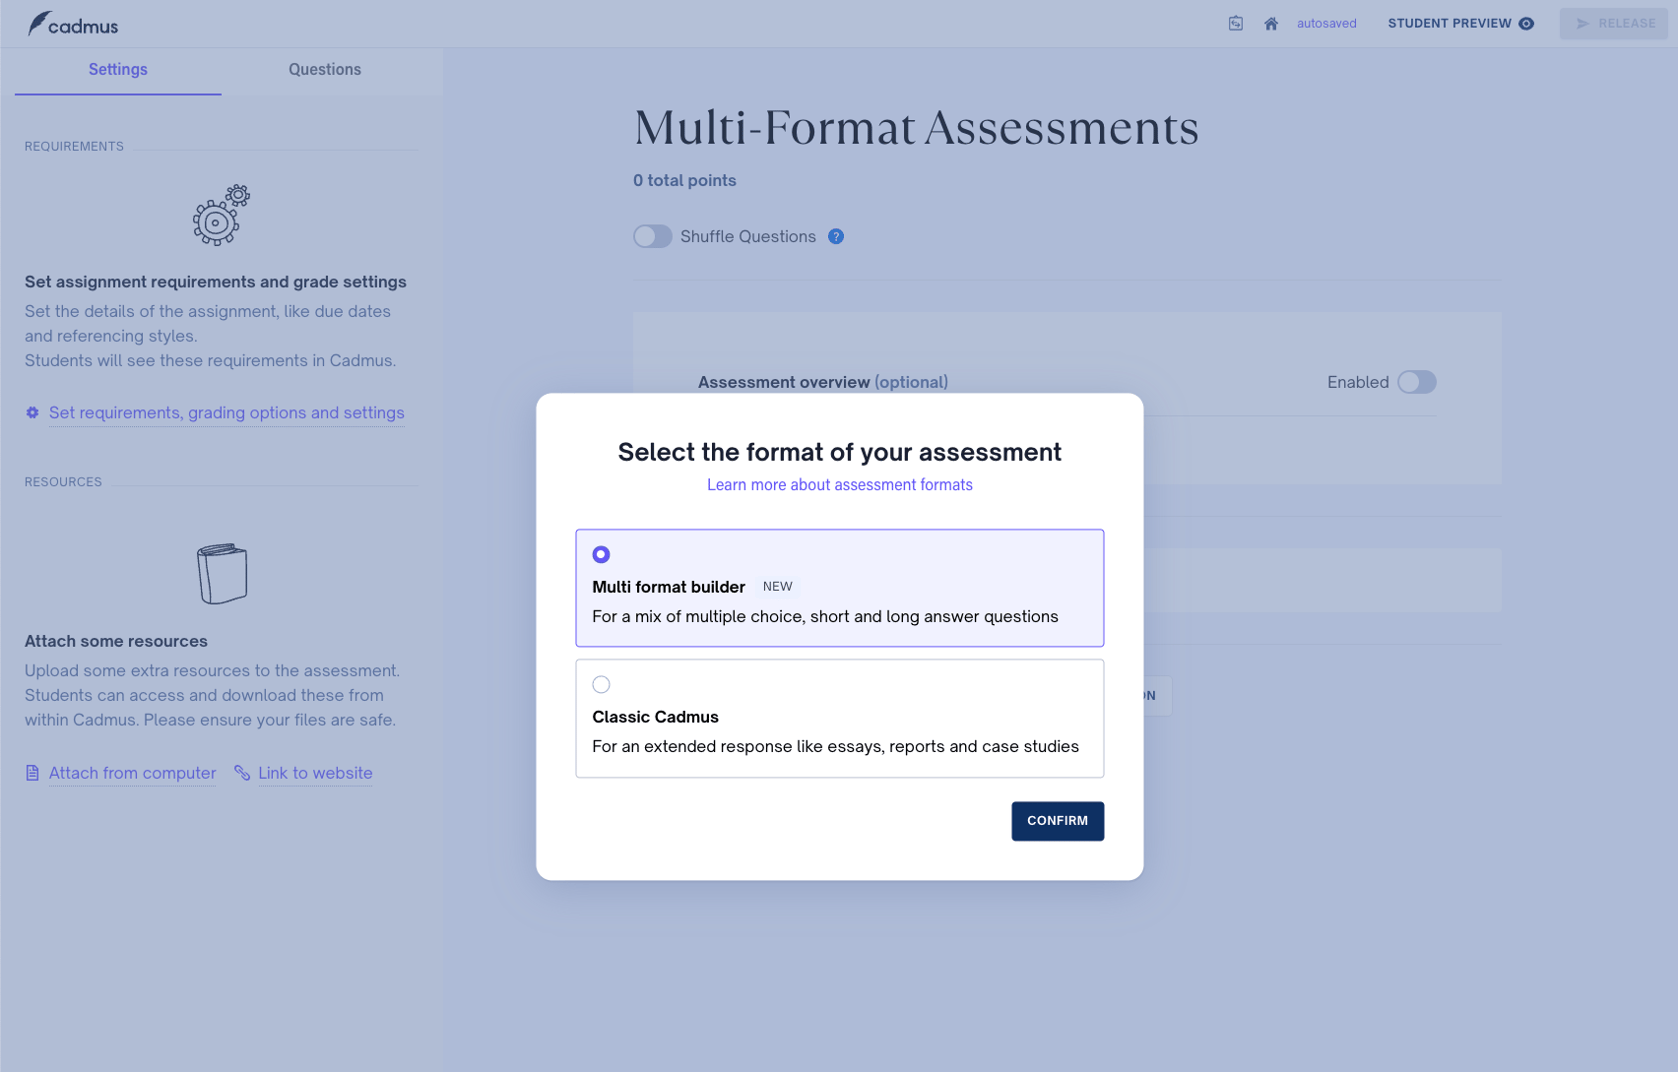Screen dimensions: 1678x1072
Task: Open Set requirements, grading options and settings
Action: (x=227, y=412)
